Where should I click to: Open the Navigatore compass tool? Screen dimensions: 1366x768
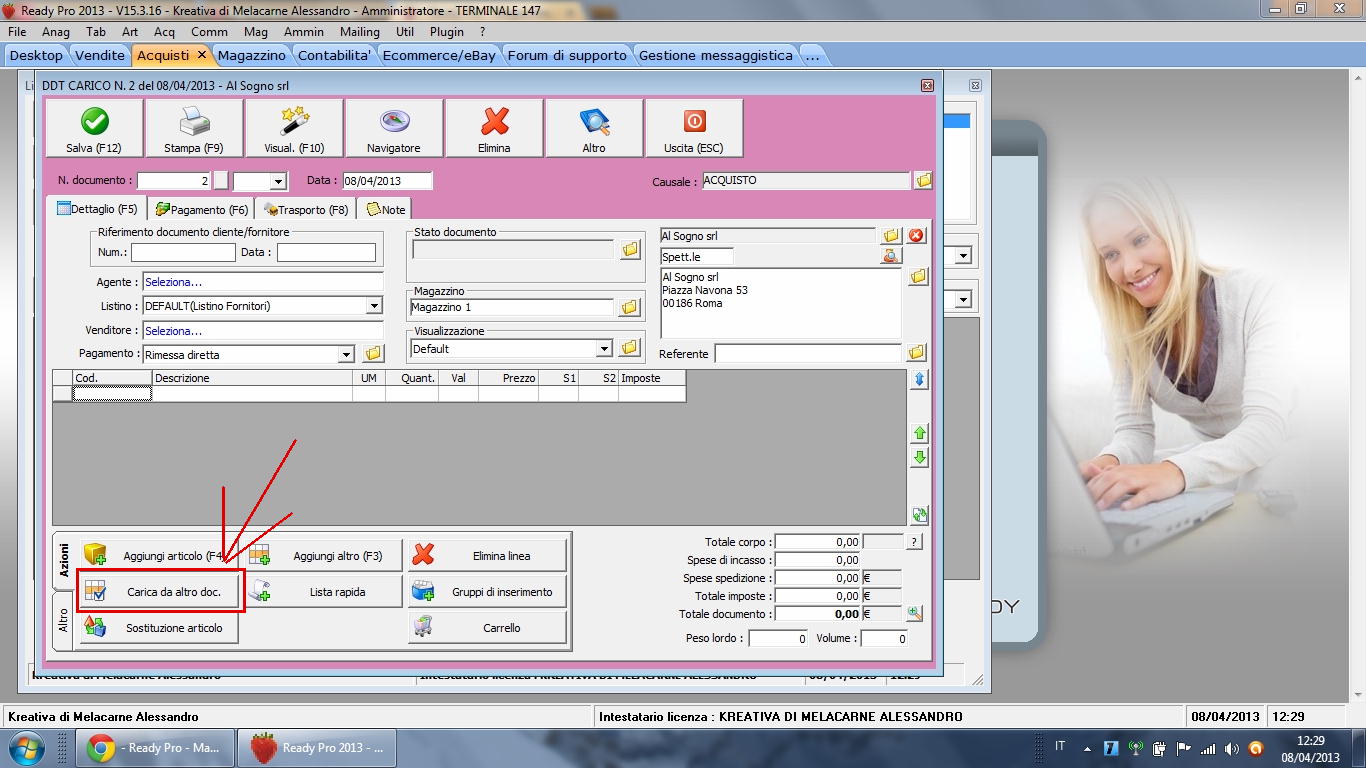click(394, 129)
